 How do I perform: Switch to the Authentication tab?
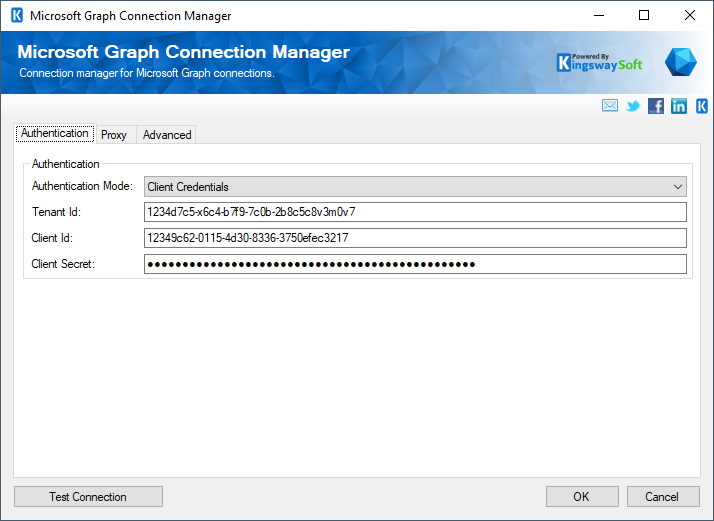55,133
